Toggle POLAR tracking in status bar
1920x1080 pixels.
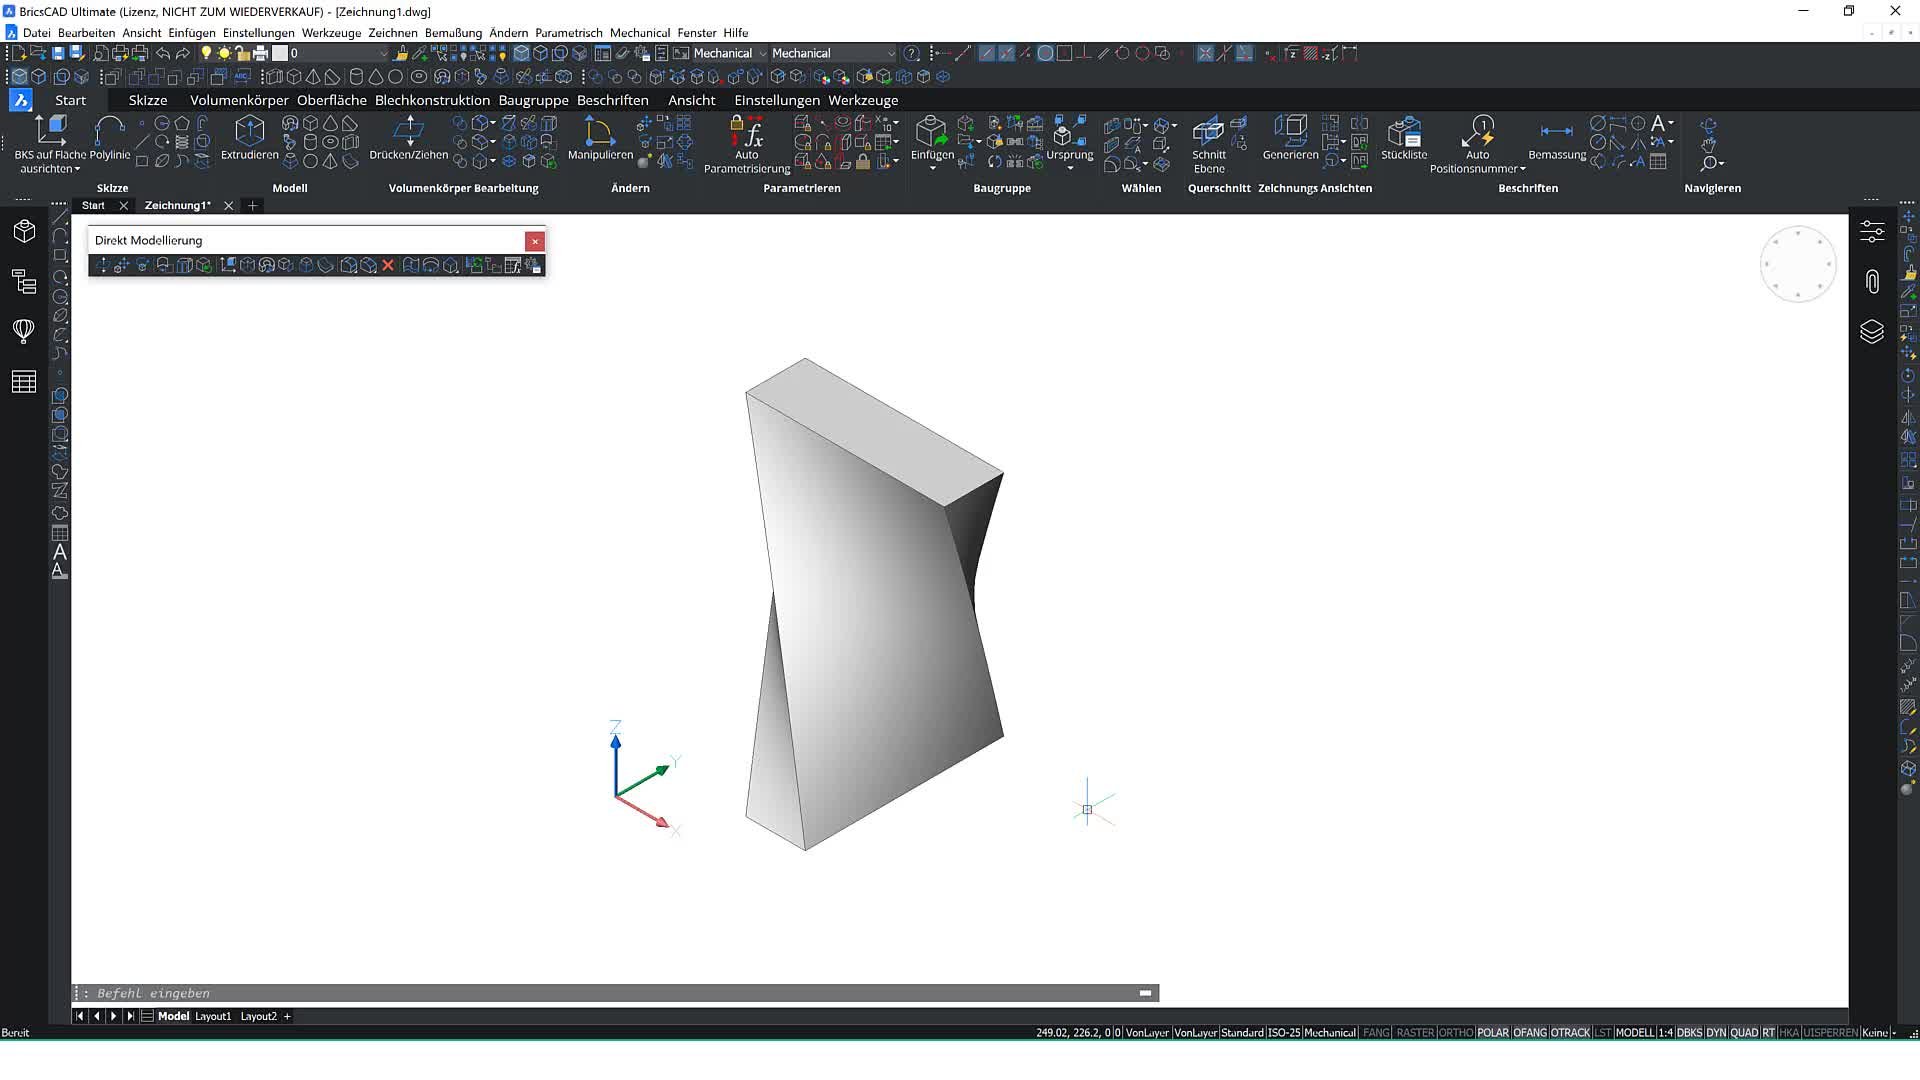tap(1493, 1033)
